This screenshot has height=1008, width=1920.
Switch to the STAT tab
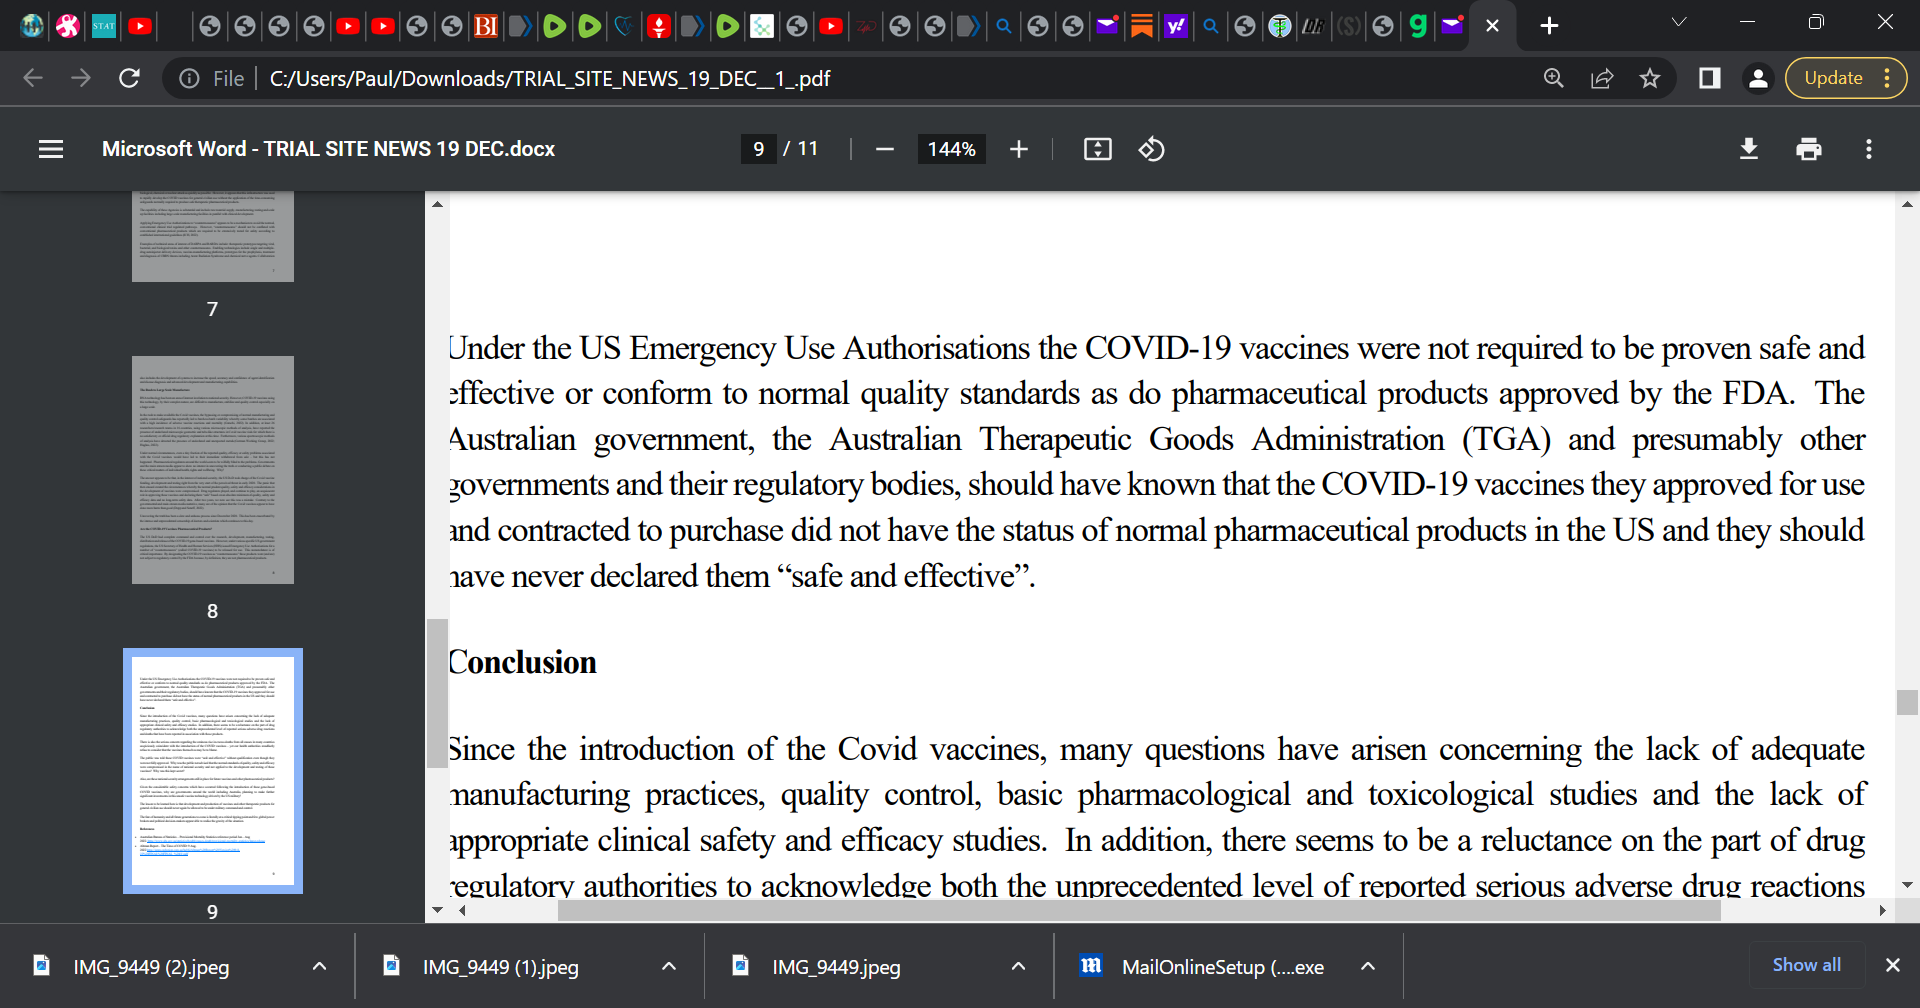click(104, 26)
